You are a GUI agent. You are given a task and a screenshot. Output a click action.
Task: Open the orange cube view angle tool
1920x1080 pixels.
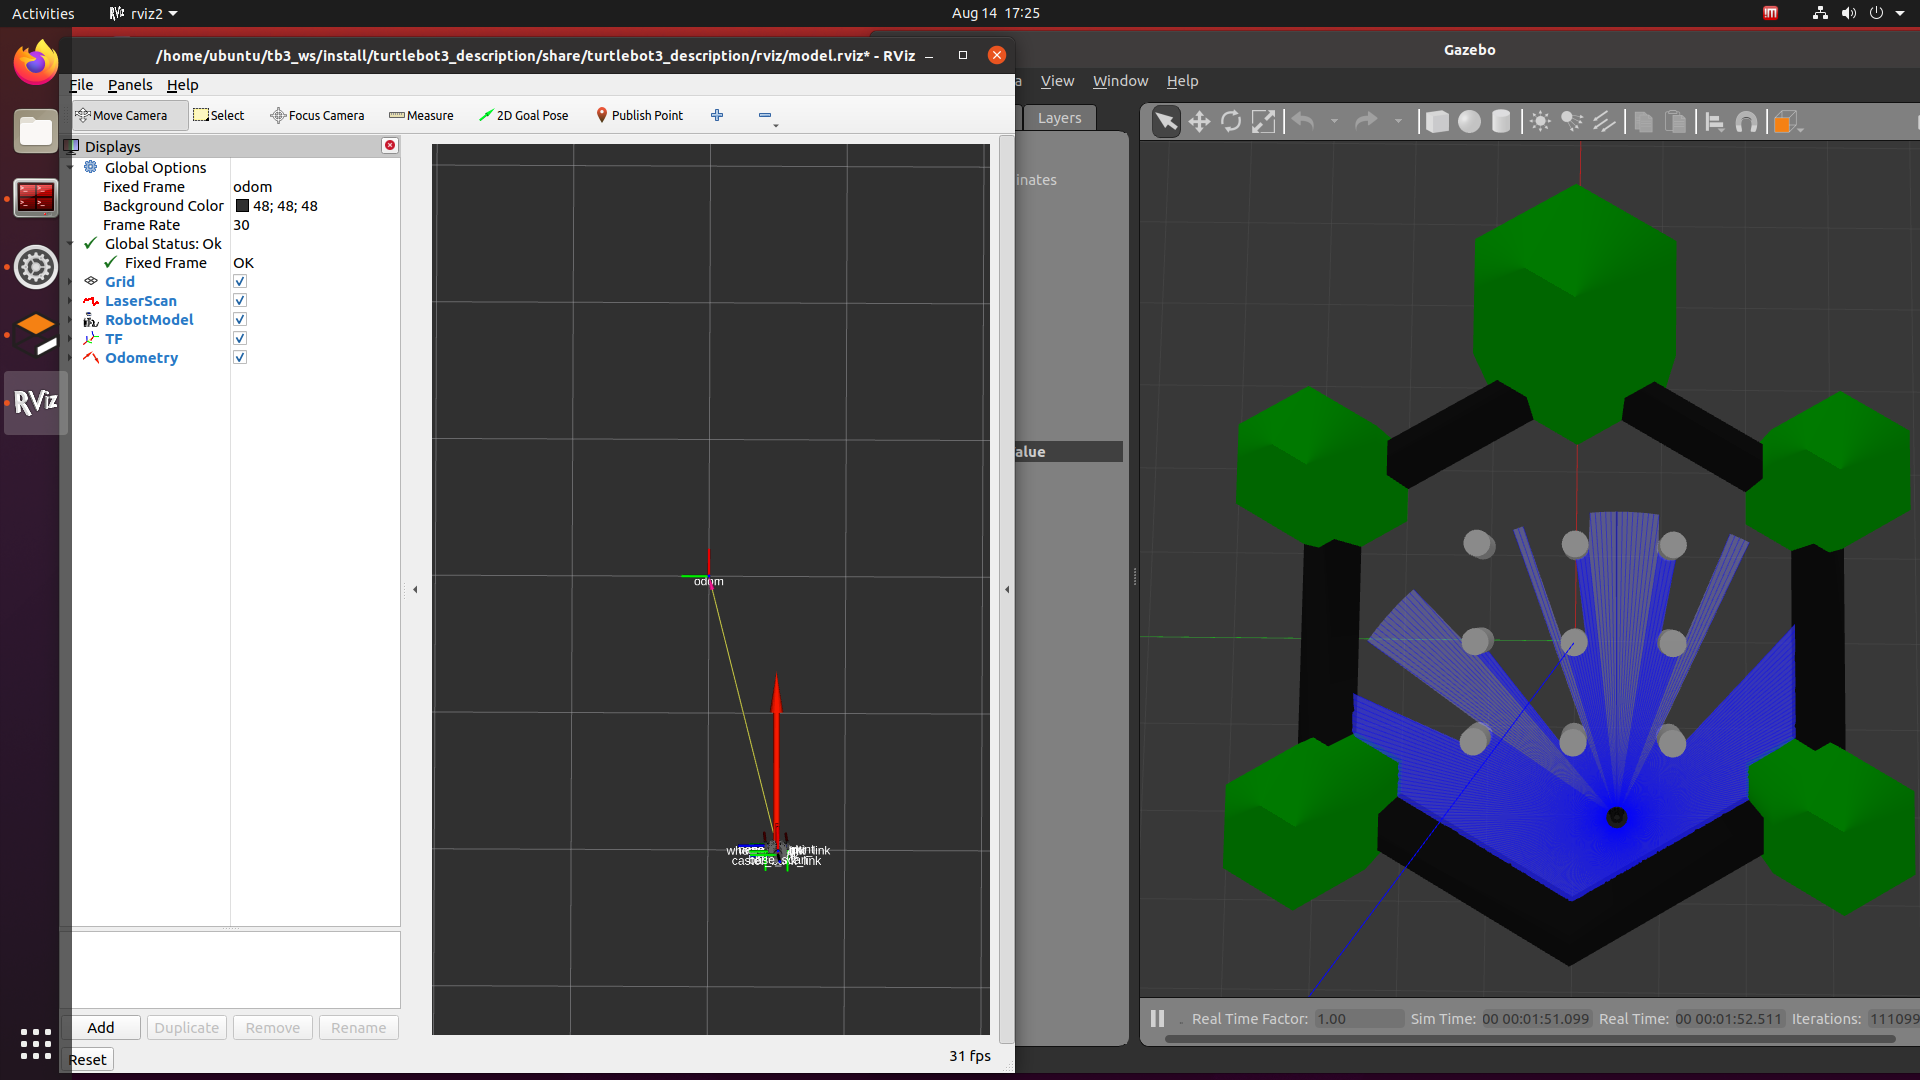[1786, 122]
